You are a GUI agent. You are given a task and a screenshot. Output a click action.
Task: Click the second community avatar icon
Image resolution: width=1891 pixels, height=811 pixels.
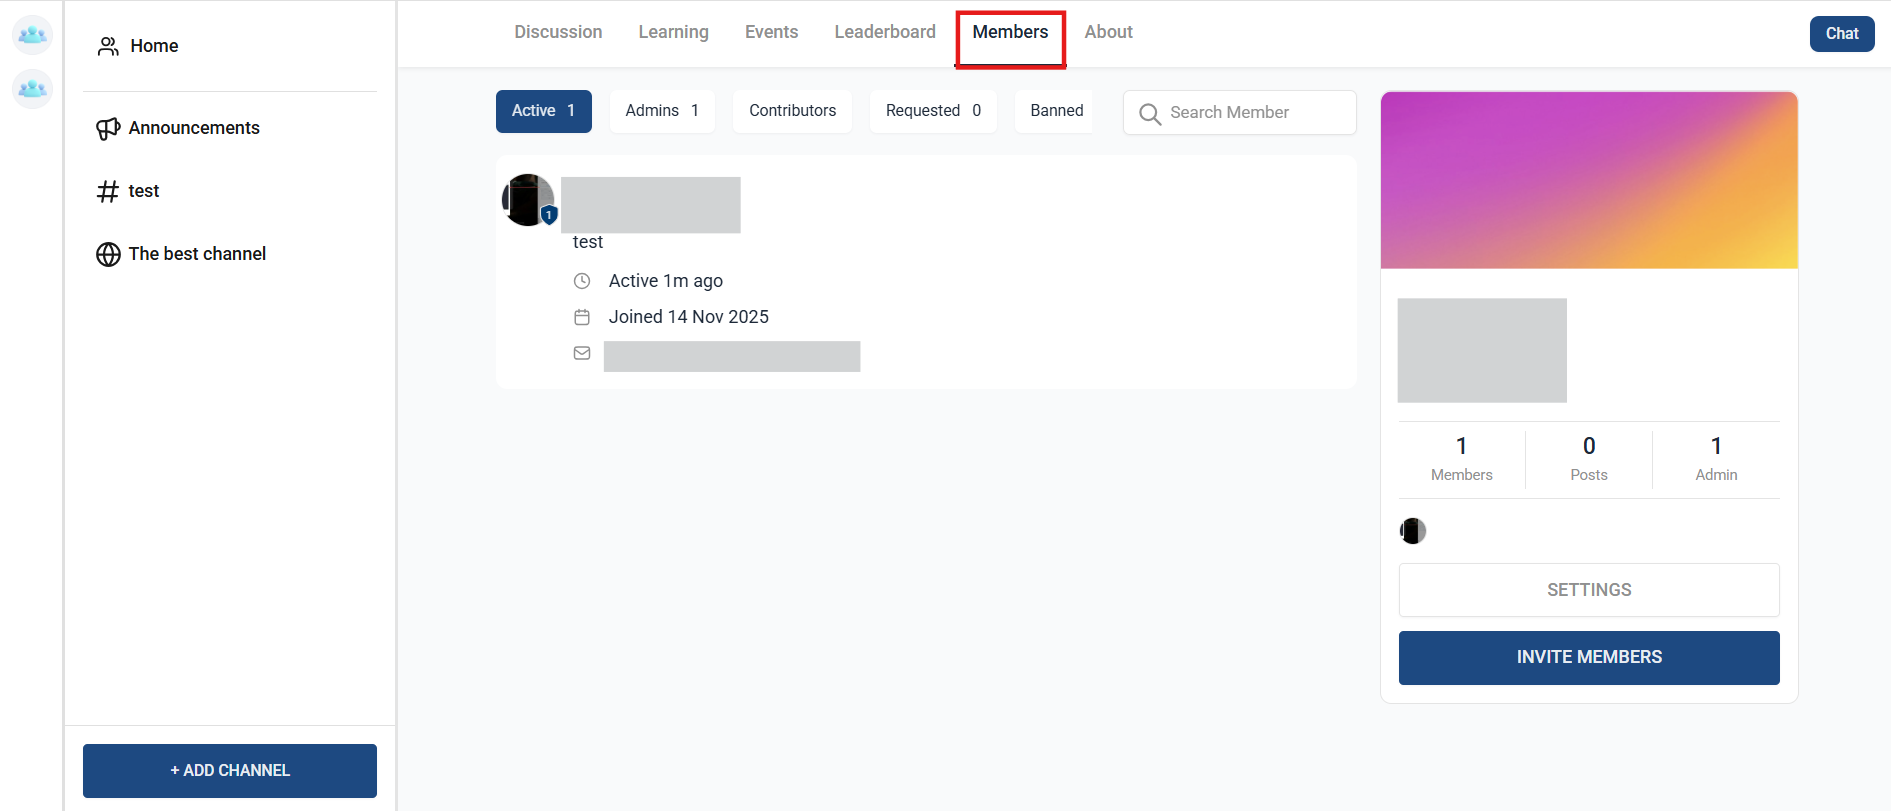tap(32, 89)
